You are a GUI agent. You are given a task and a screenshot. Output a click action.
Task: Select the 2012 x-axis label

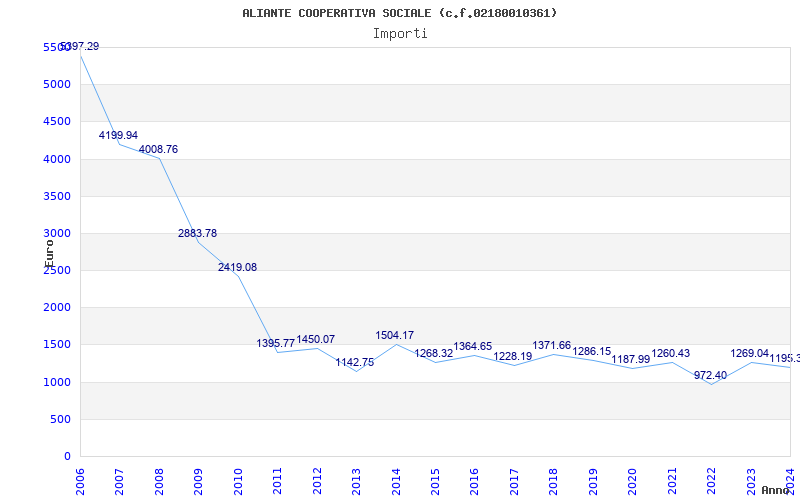(x=317, y=481)
